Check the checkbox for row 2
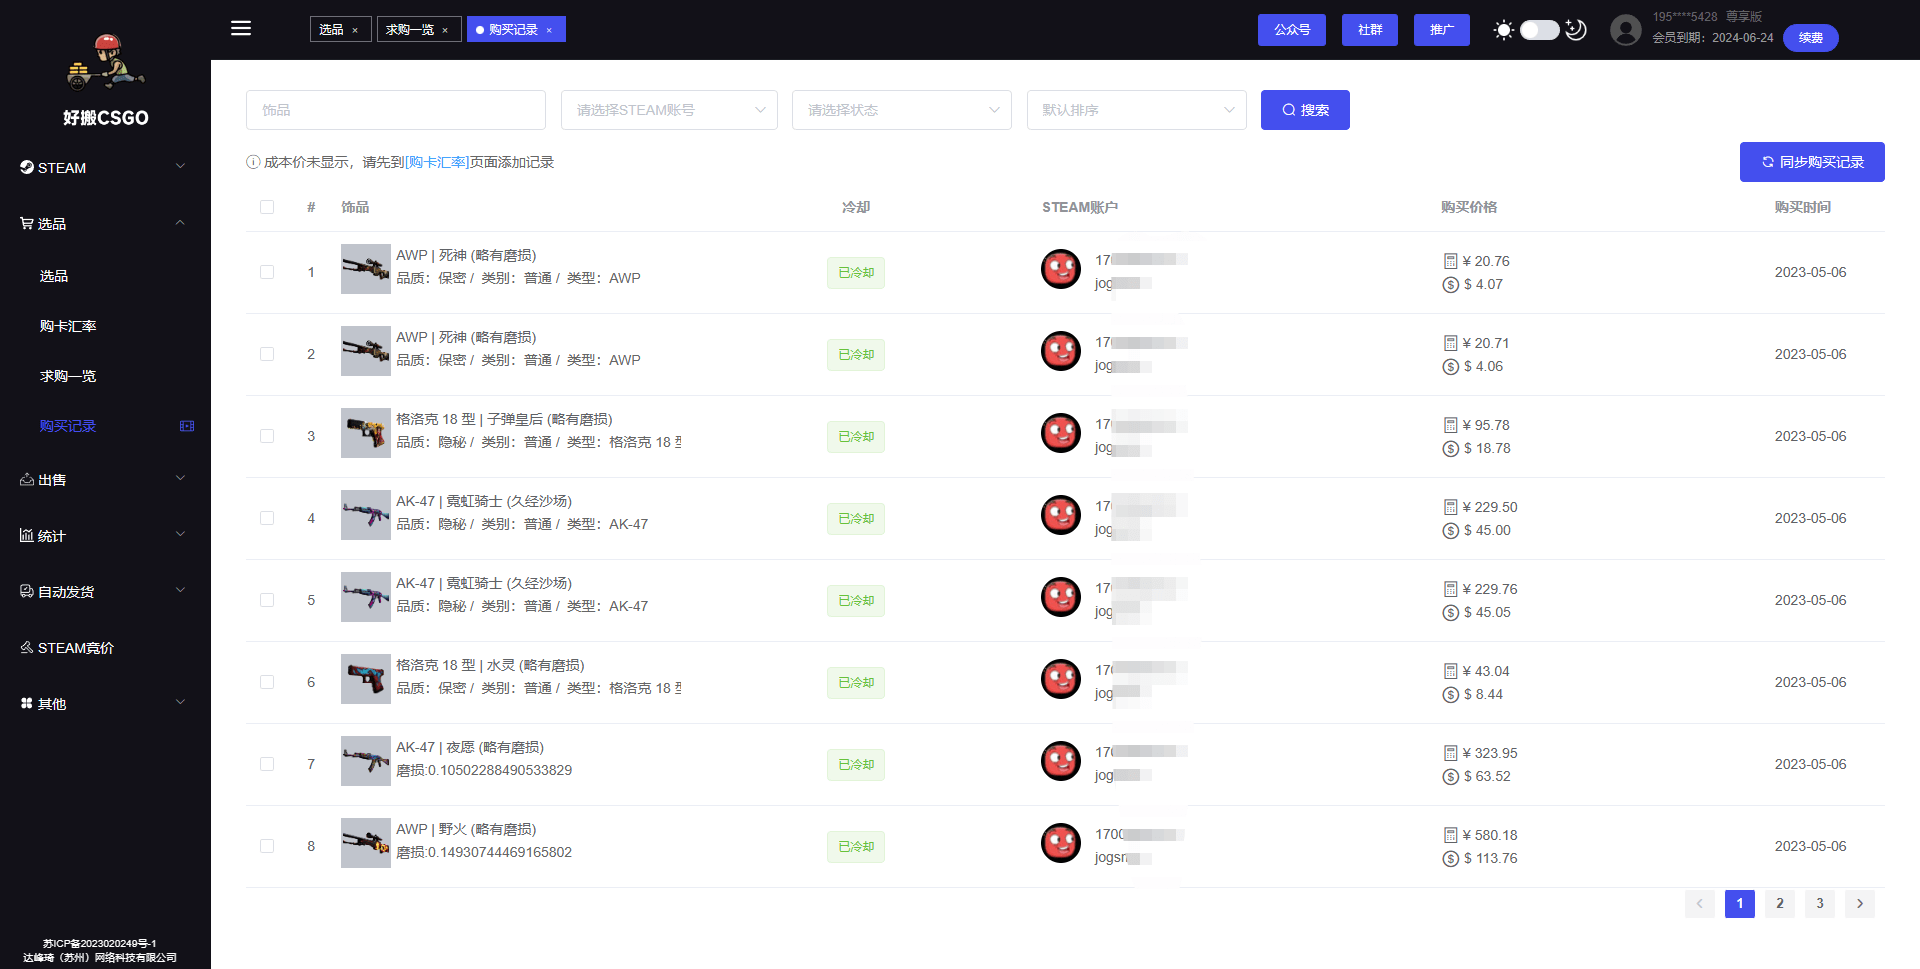This screenshot has height=969, width=1920. [267, 354]
